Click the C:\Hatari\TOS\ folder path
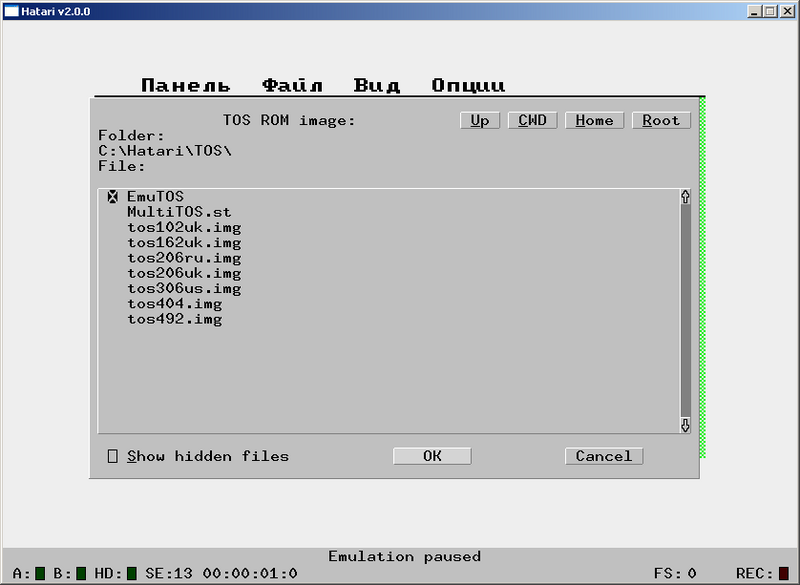The height and width of the screenshot is (585, 800). click(165, 151)
